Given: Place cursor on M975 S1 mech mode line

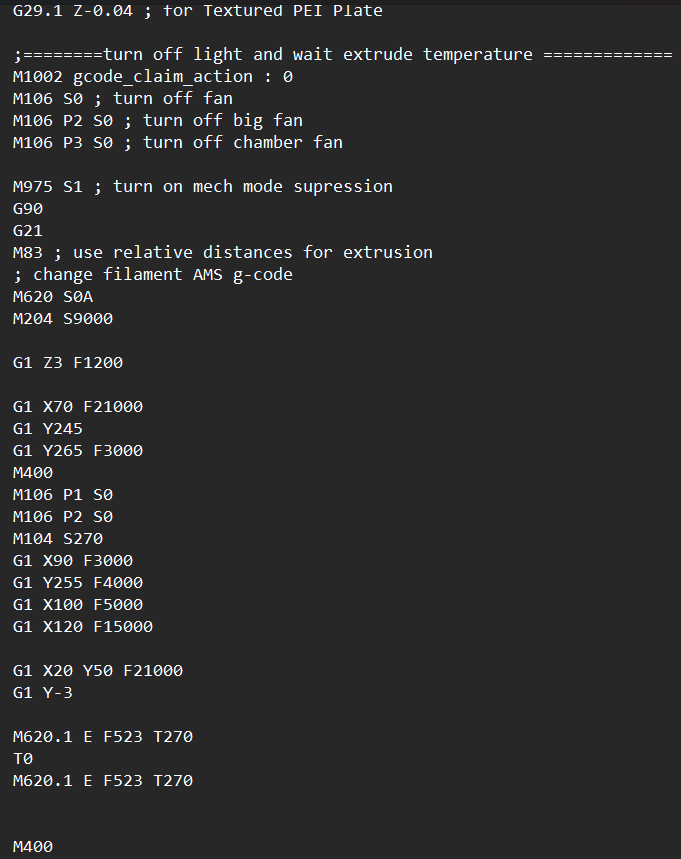Looking at the screenshot, I should point(202,186).
